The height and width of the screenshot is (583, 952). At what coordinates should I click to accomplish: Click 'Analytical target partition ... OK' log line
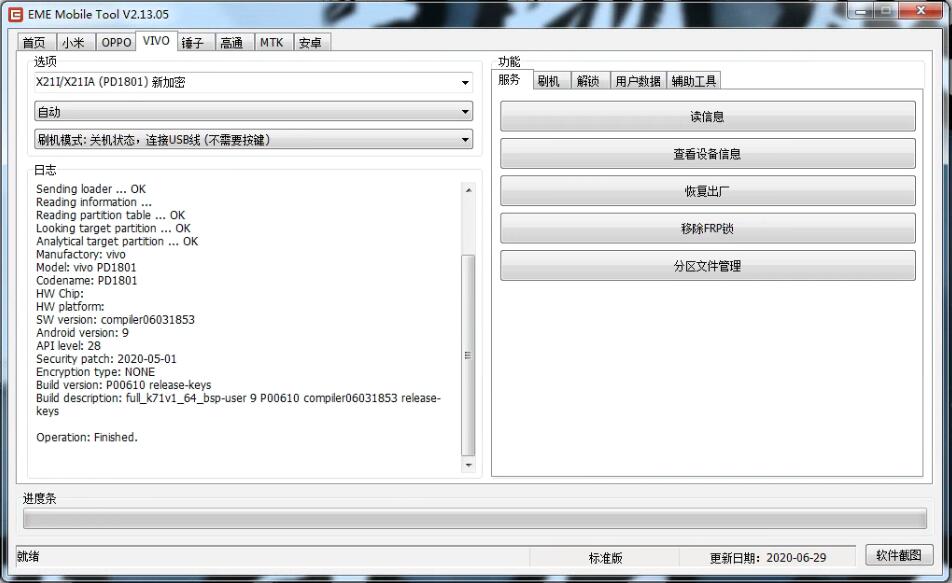pos(117,241)
